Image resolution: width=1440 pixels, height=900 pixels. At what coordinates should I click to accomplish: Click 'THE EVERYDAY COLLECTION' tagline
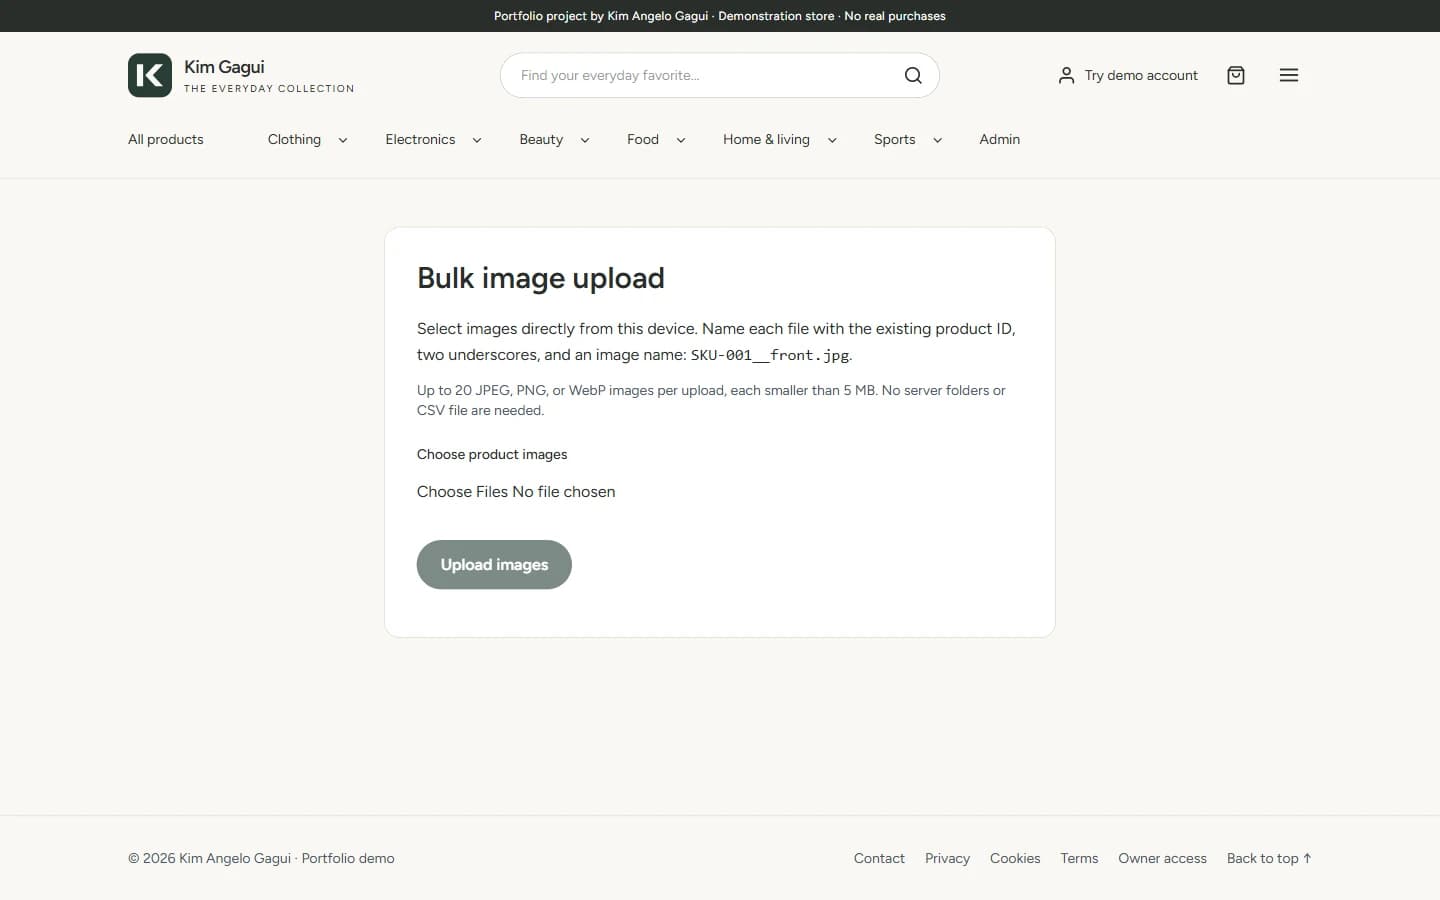pyautogui.click(x=269, y=89)
